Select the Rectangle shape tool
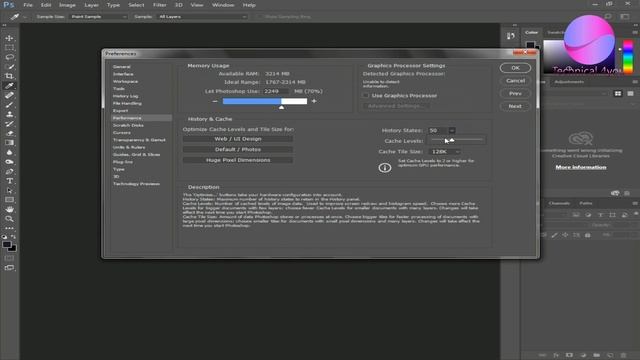The image size is (640, 360). [9, 200]
